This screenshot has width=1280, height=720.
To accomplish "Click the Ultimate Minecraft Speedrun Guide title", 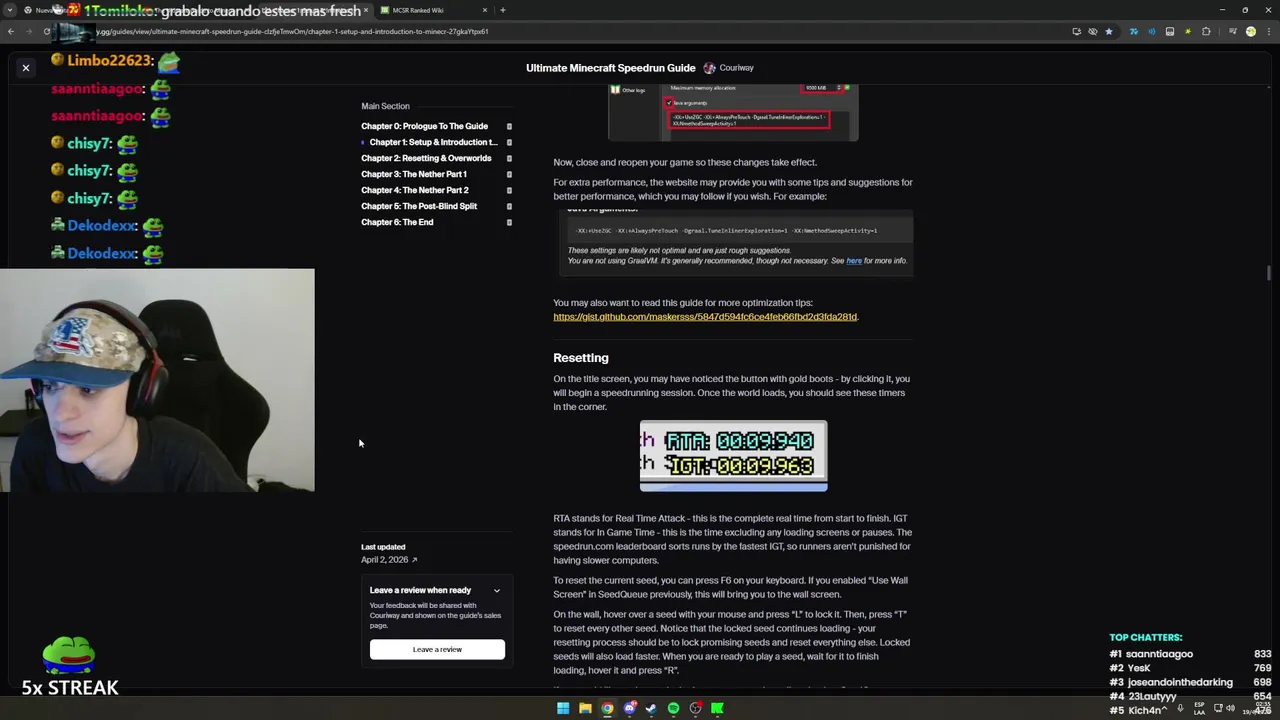I will tap(610, 68).
